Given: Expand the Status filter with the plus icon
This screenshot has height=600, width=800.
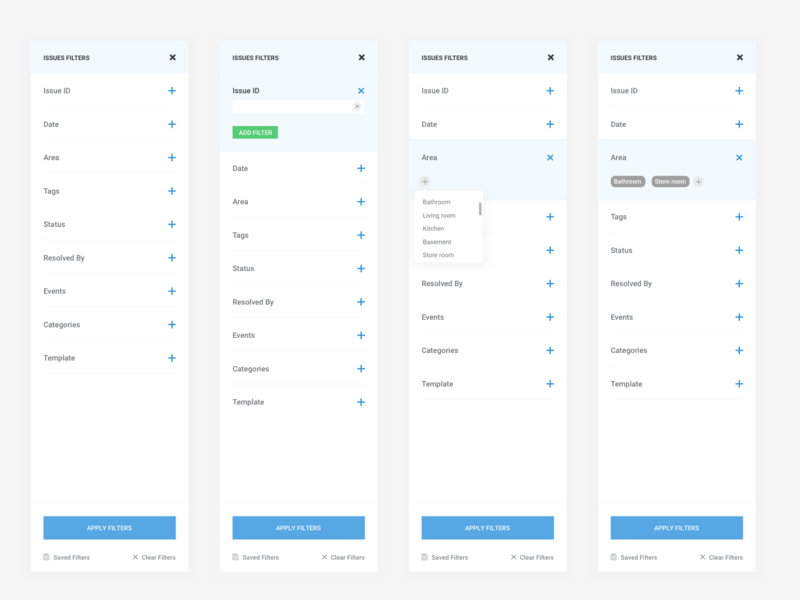Looking at the screenshot, I should coord(172,224).
